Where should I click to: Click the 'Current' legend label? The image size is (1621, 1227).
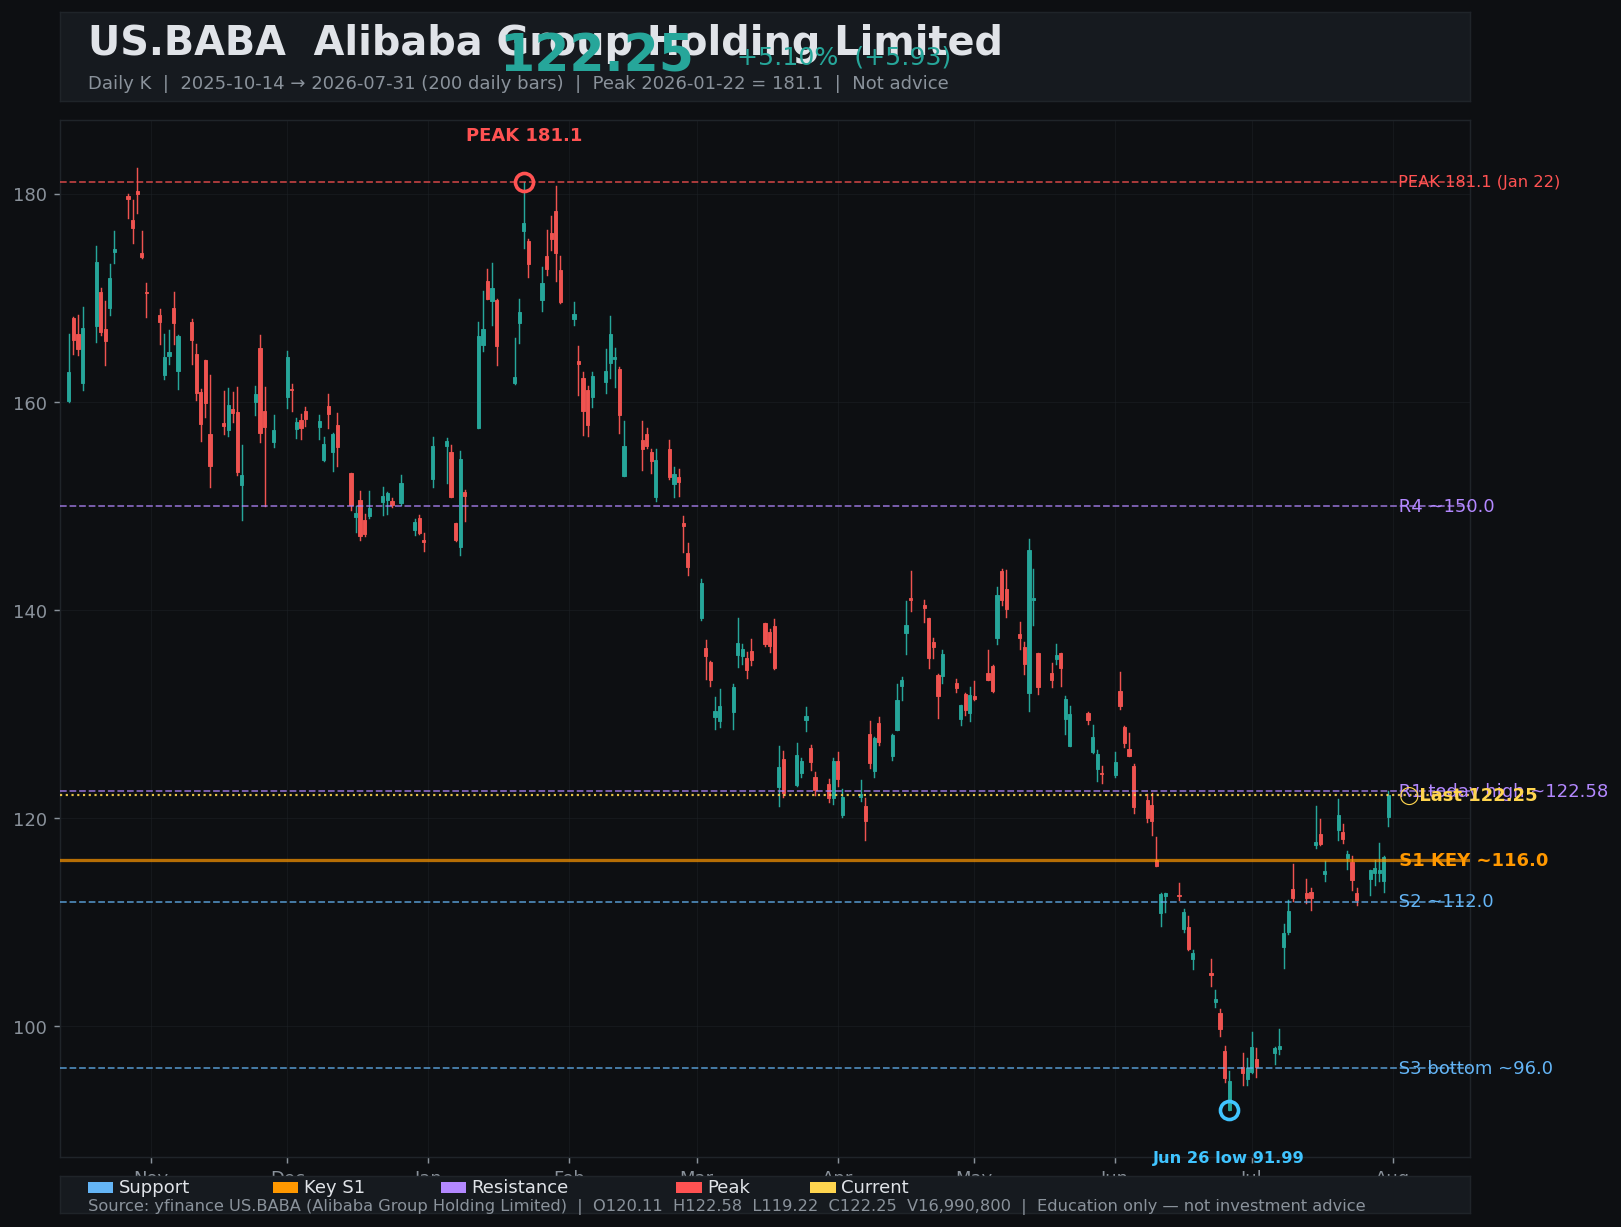(x=875, y=1187)
